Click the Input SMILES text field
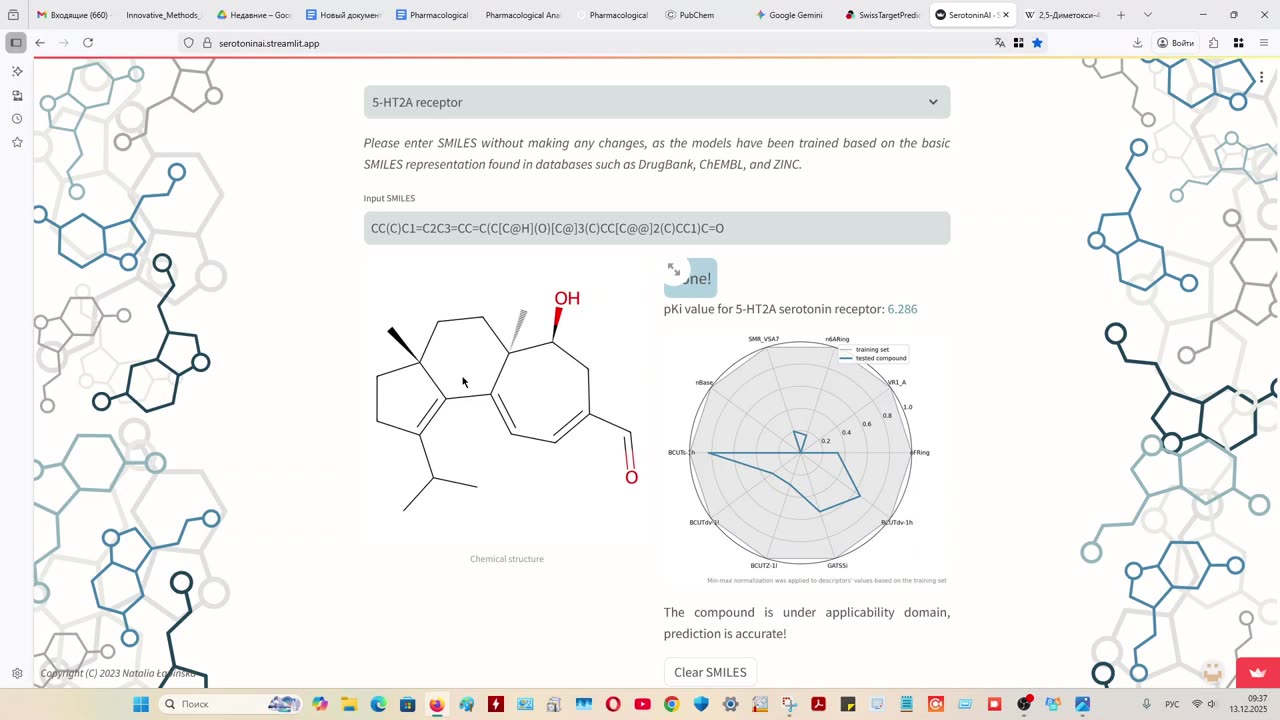Viewport: 1280px width, 720px height. coord(656,228)
